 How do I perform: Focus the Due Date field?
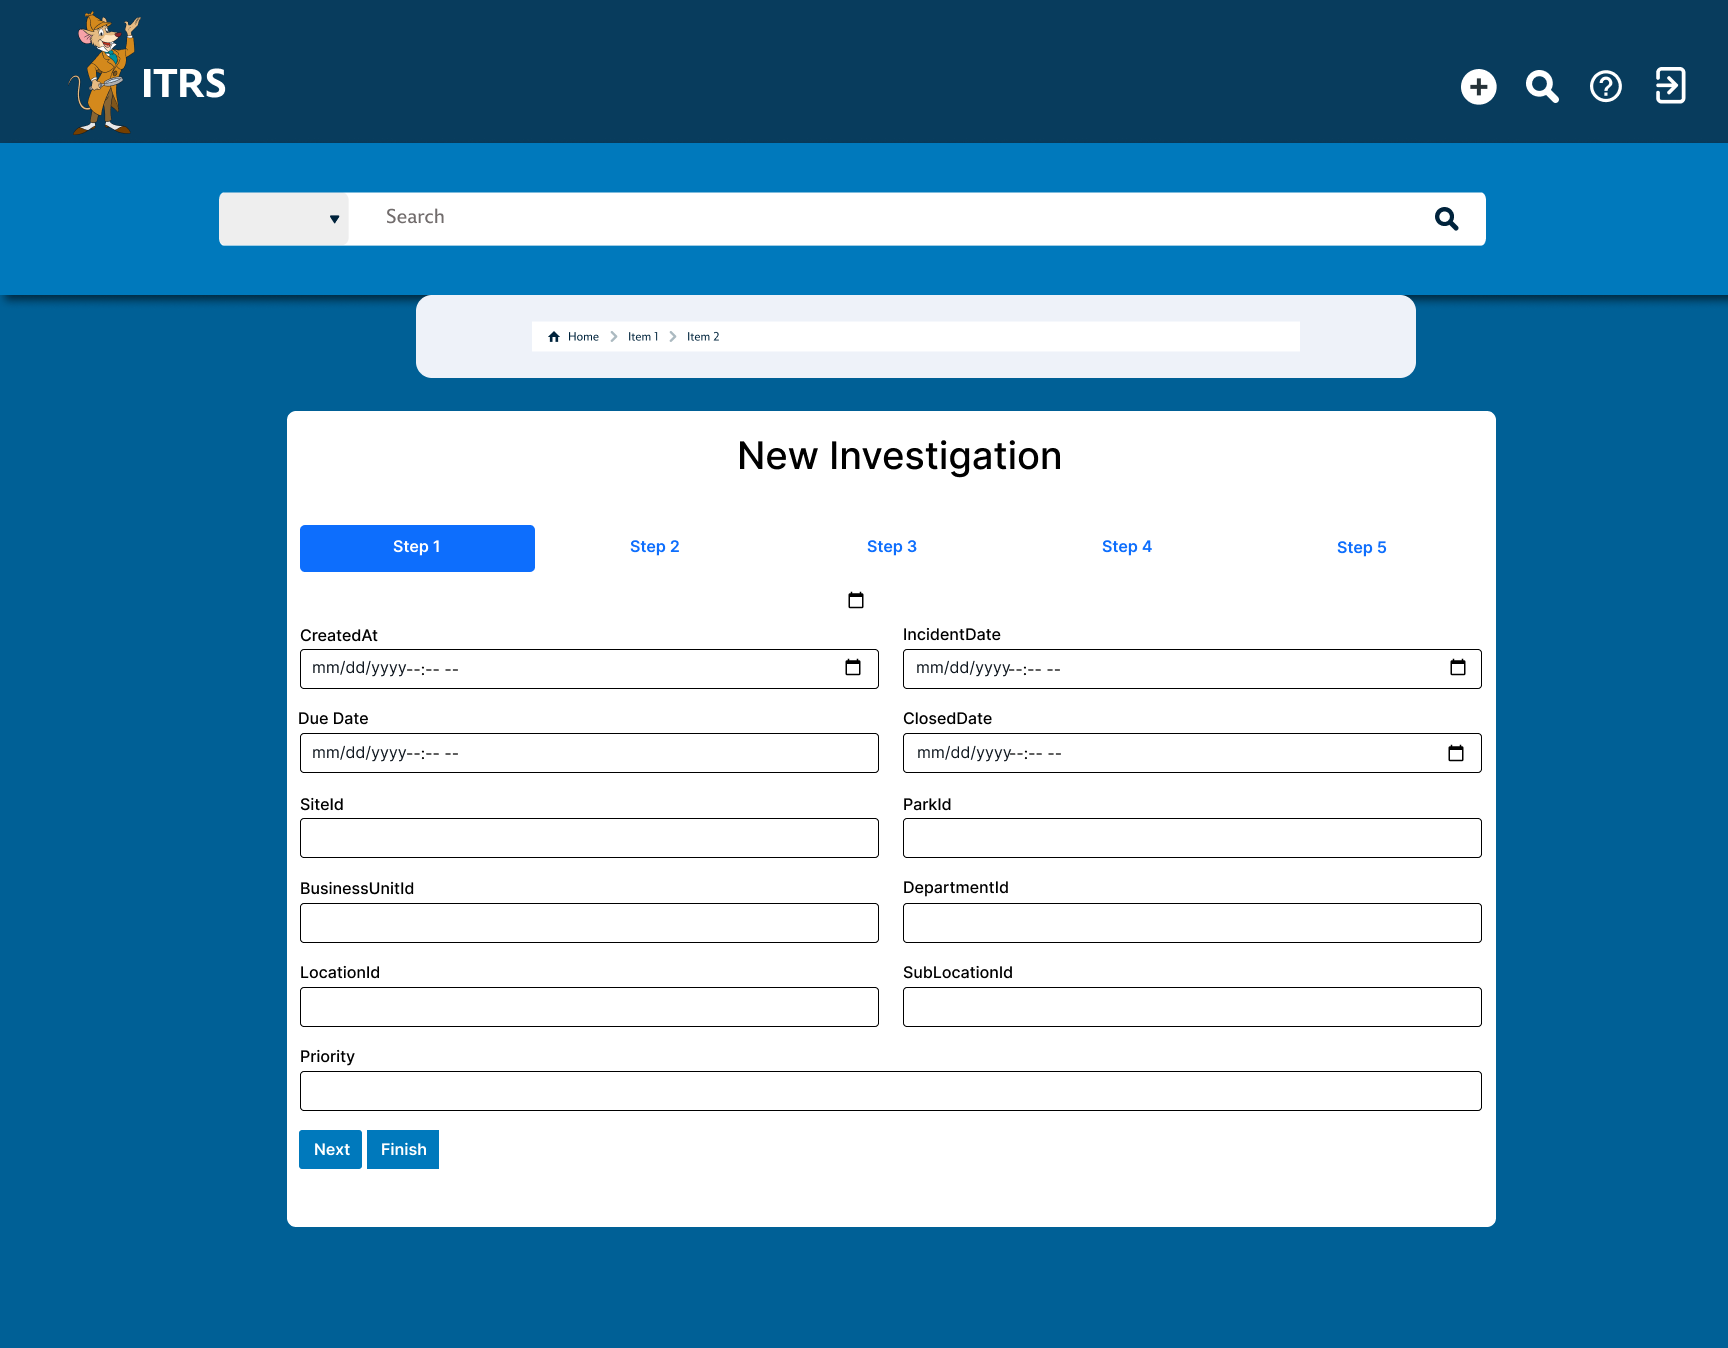pos(589,753)
